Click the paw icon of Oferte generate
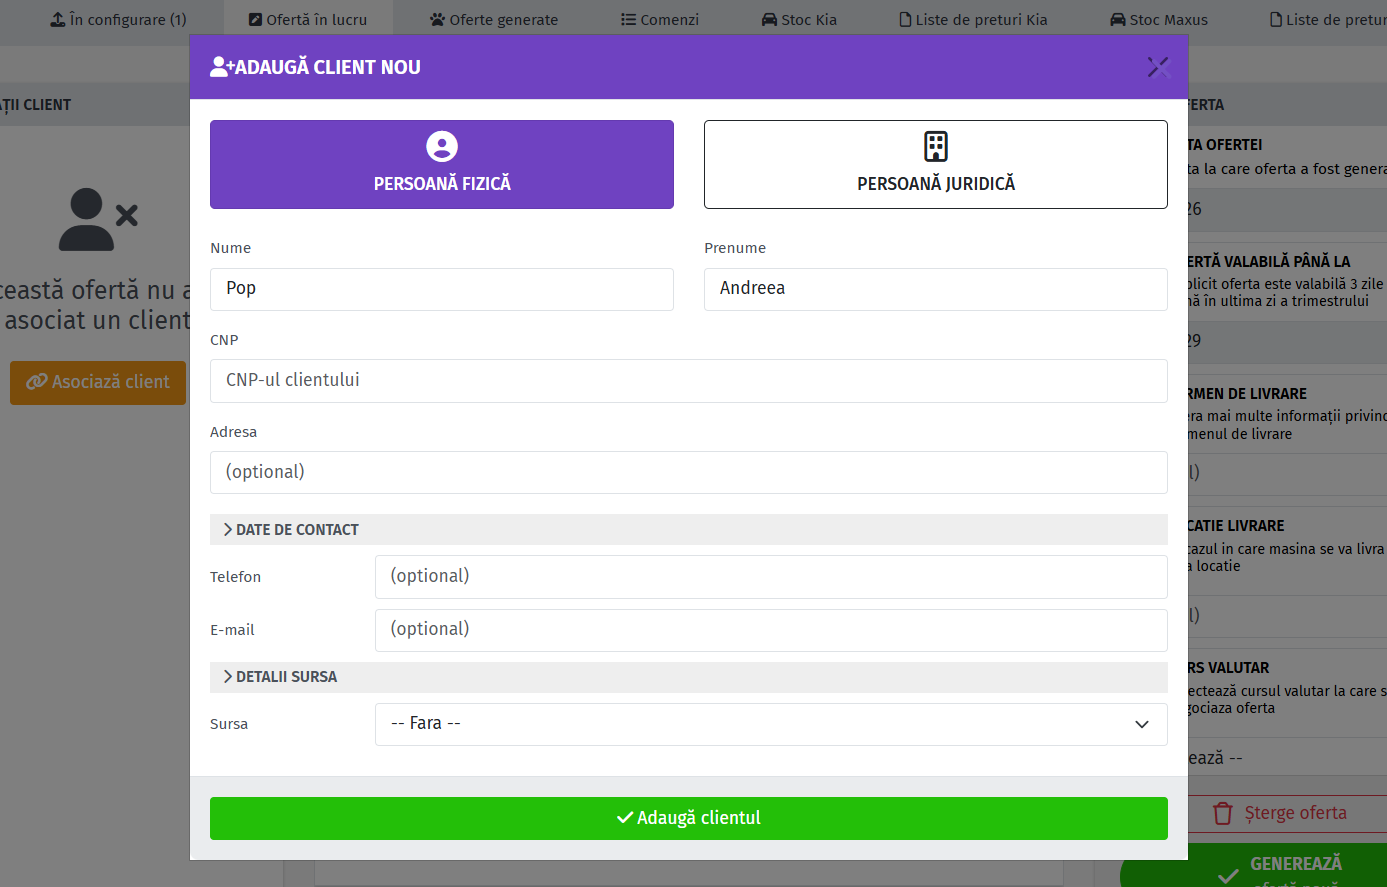1387x887 pixels. click(x=437, y=20)
